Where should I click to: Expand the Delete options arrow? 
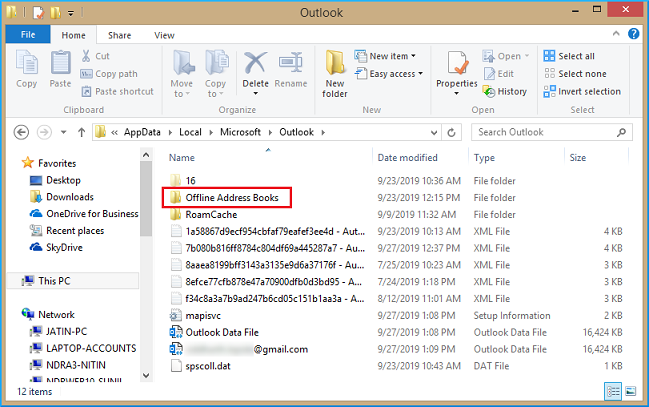[x=255, y=94]
